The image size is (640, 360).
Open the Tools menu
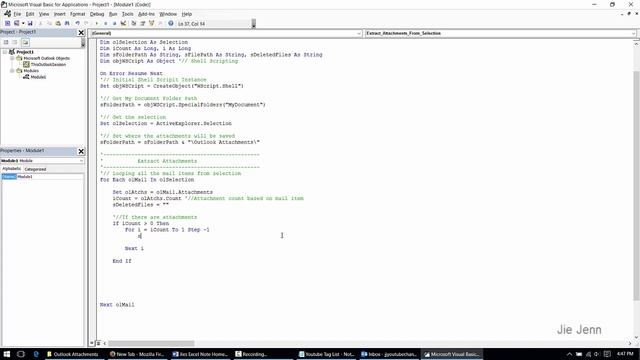[x=128, y=14]
